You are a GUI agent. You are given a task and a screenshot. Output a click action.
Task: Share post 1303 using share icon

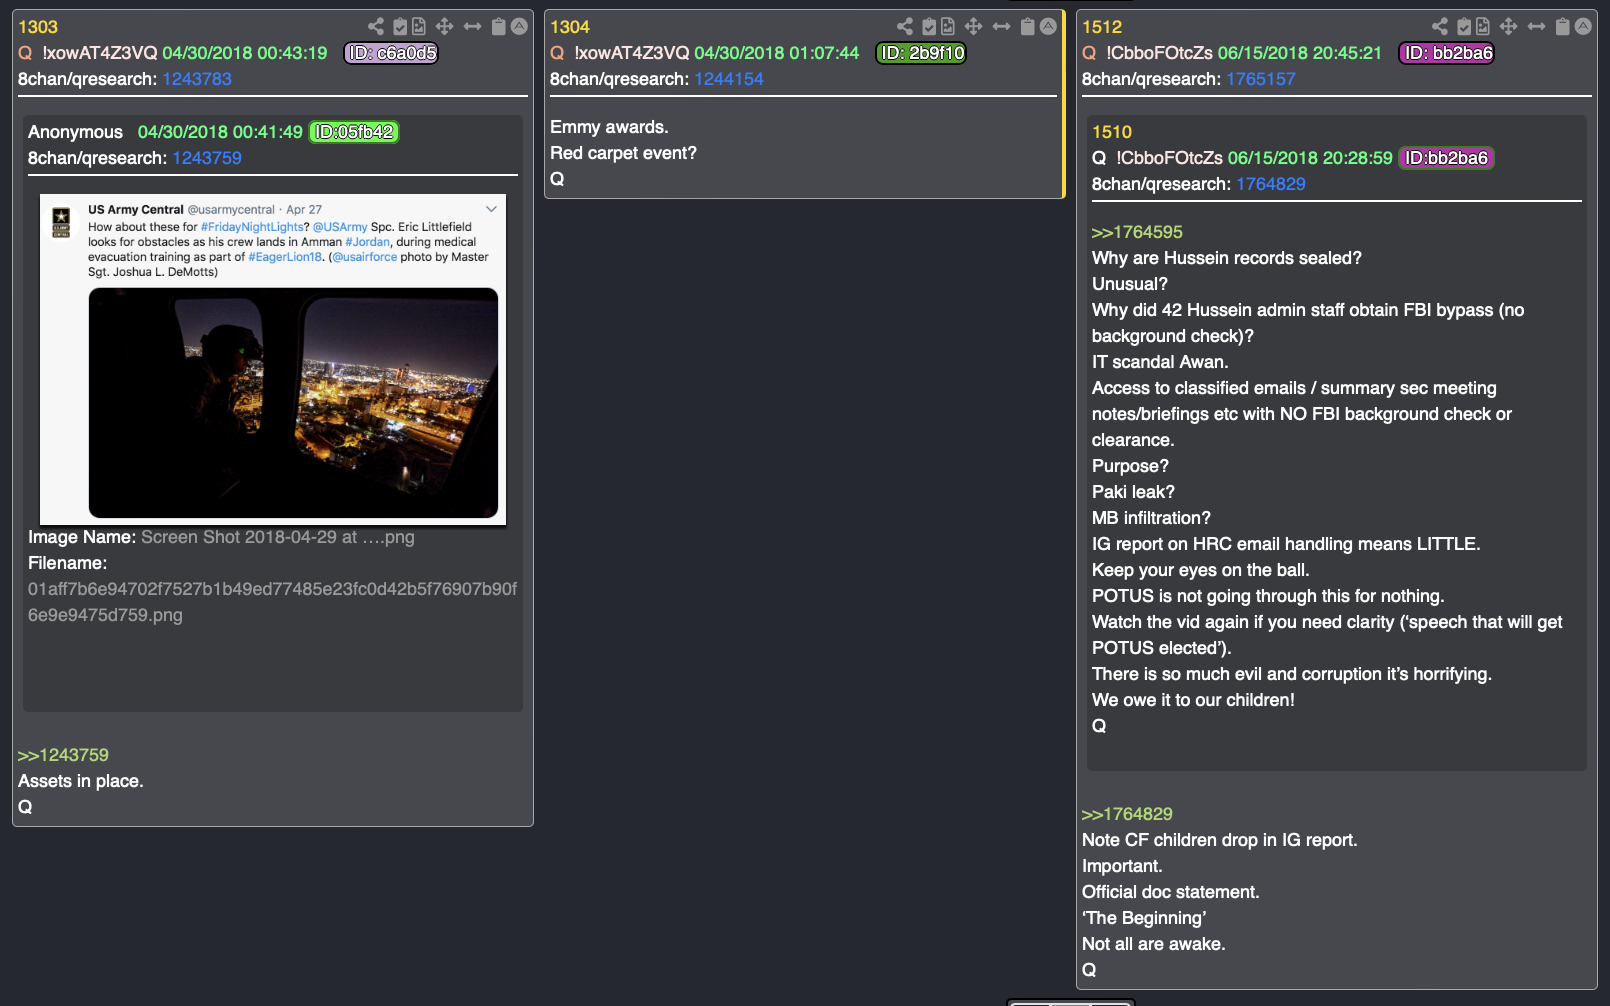pyautogui.click(x=376, y=27)
